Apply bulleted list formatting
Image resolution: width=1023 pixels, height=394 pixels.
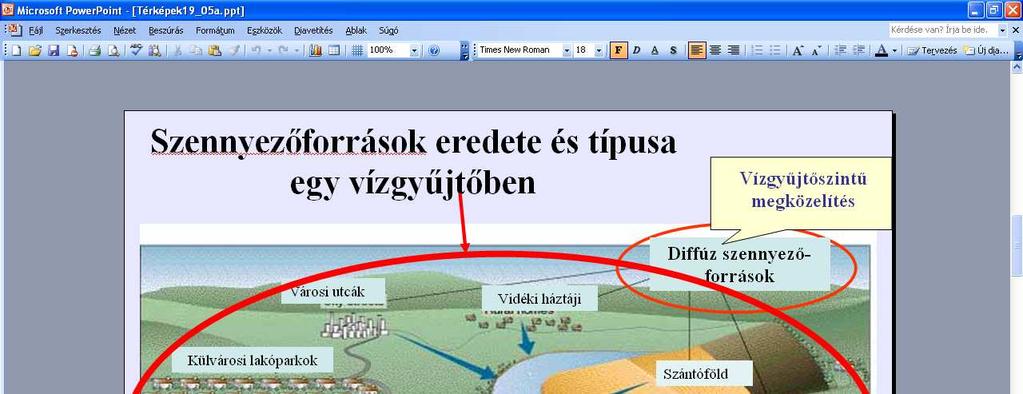(776, 50)
